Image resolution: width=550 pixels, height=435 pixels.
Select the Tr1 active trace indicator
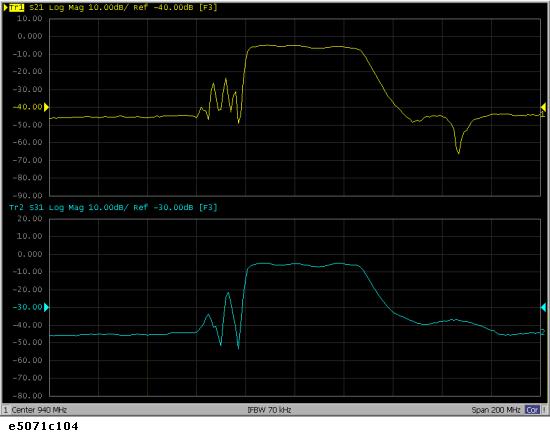16,7
